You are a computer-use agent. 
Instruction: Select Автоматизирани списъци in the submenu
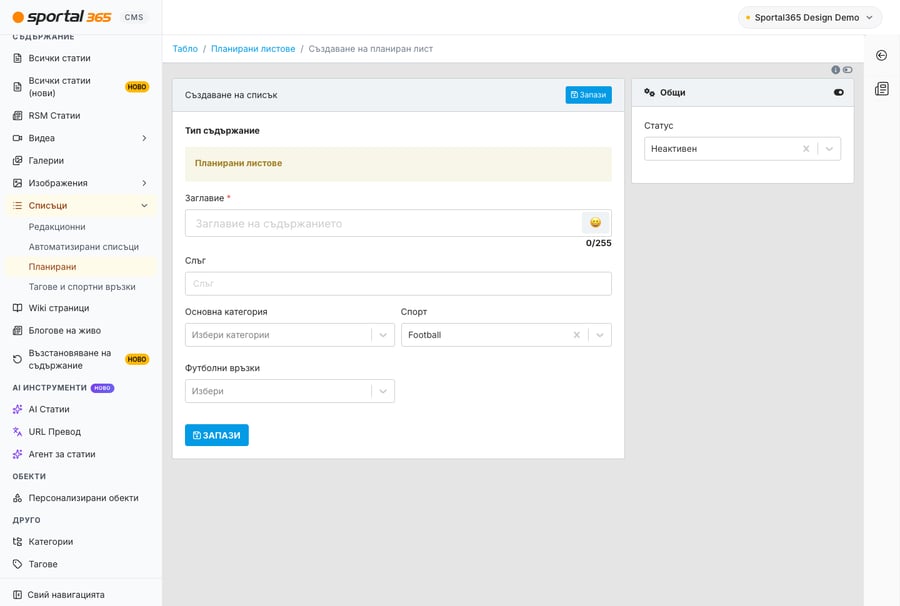coord(84,247)
